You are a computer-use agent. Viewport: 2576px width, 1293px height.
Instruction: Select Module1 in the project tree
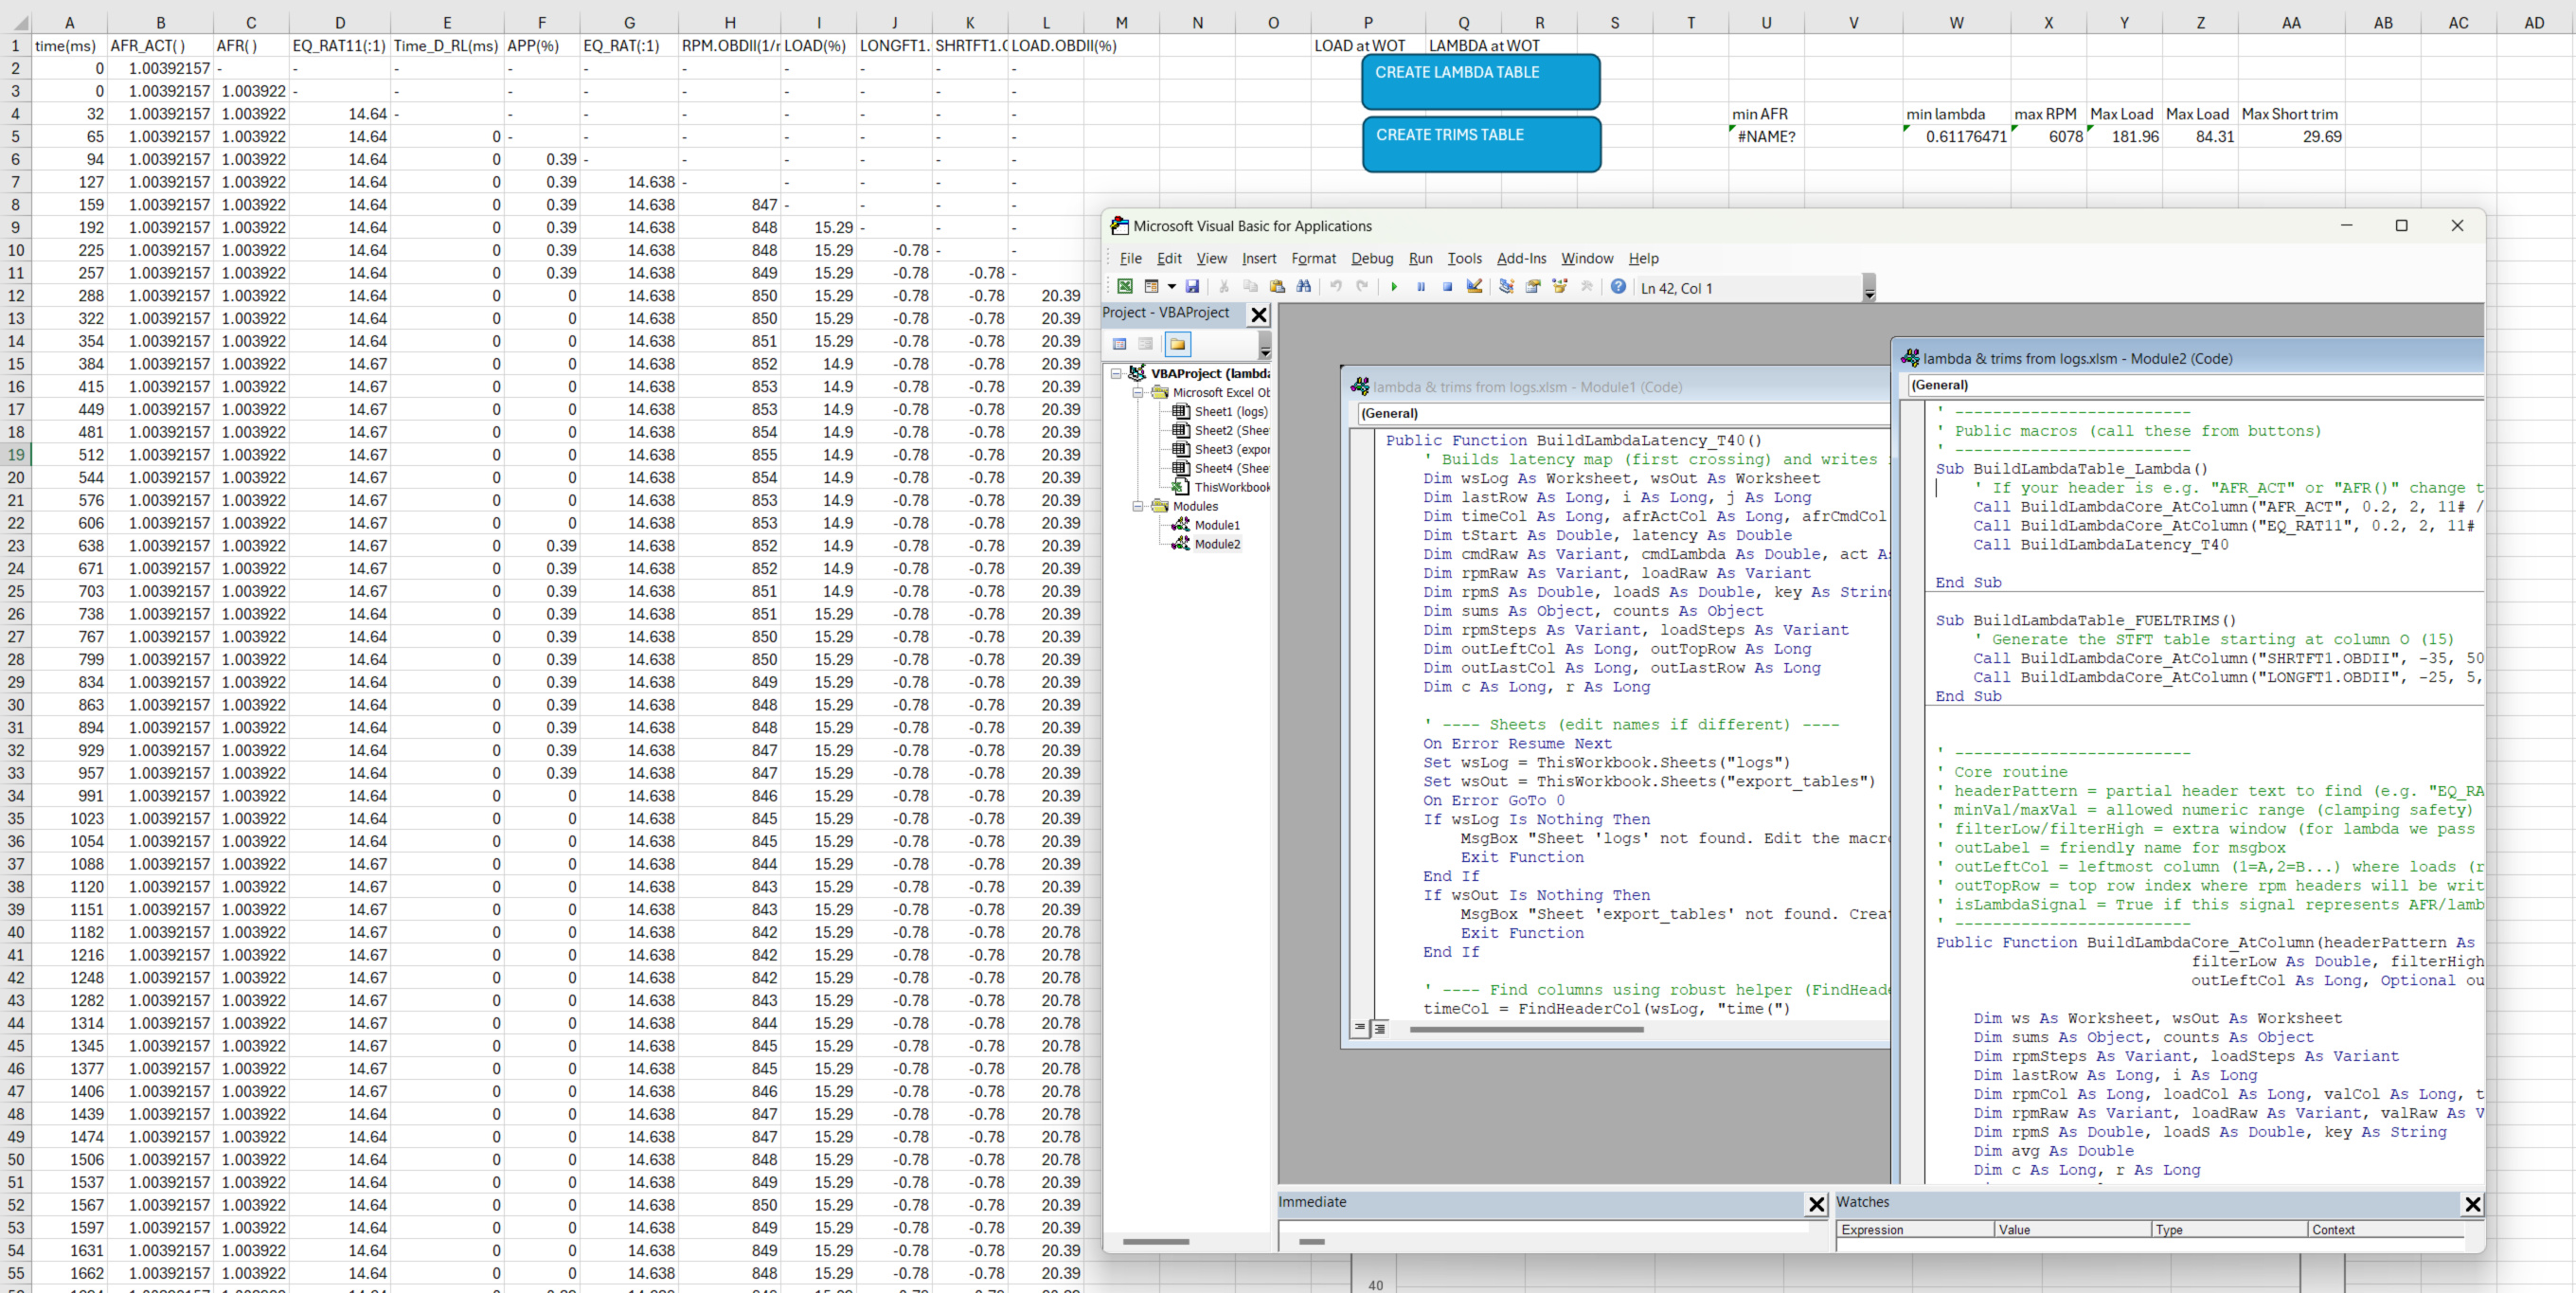tap(1216, 525)
